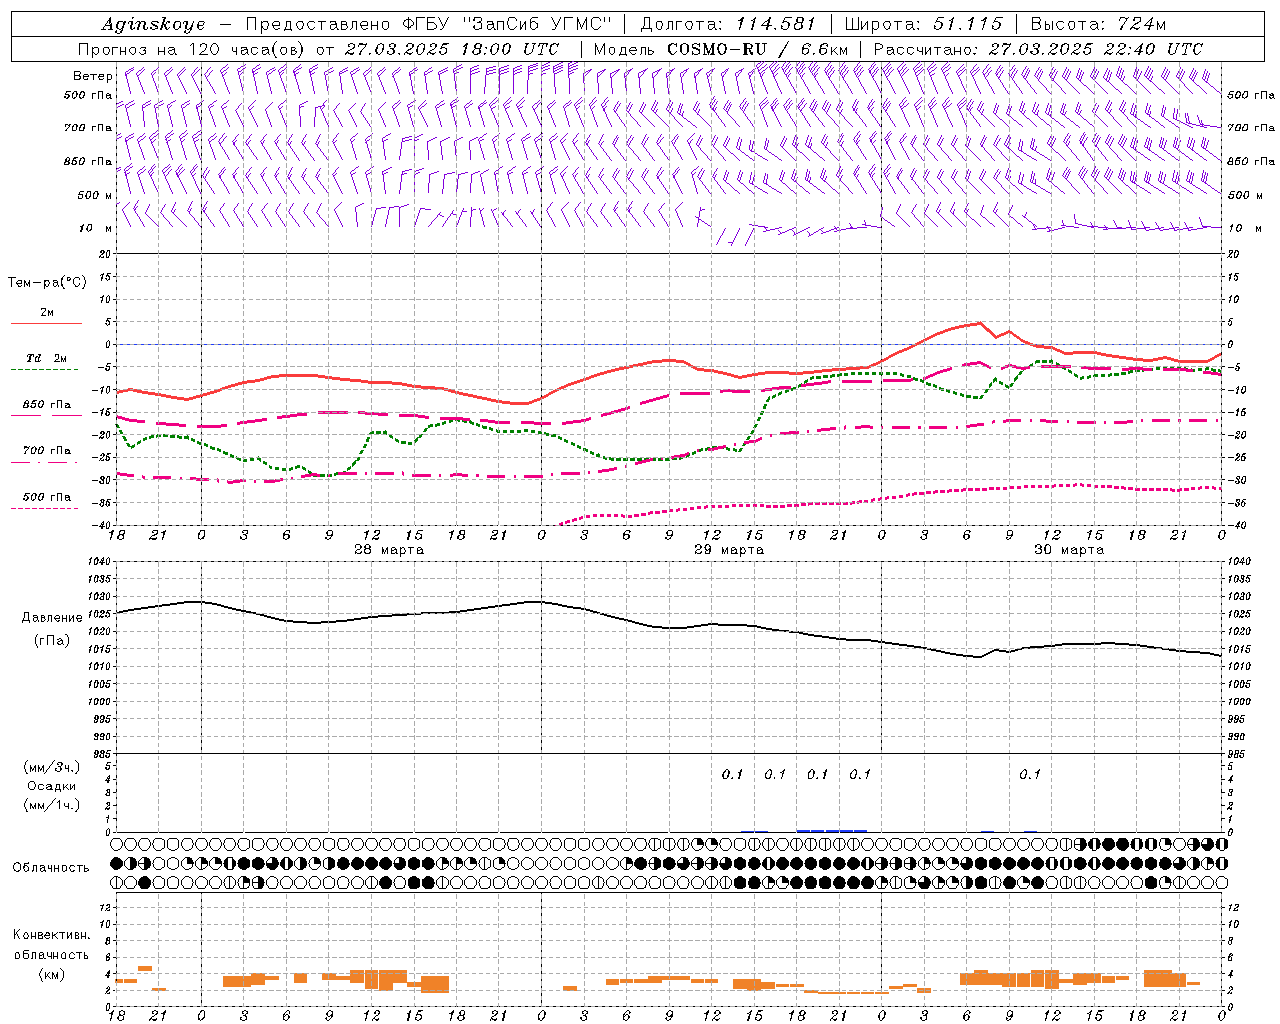Click the "30 марта" date label
This screenshot has height=1024, width=1280.
(x=1069, y=550)
